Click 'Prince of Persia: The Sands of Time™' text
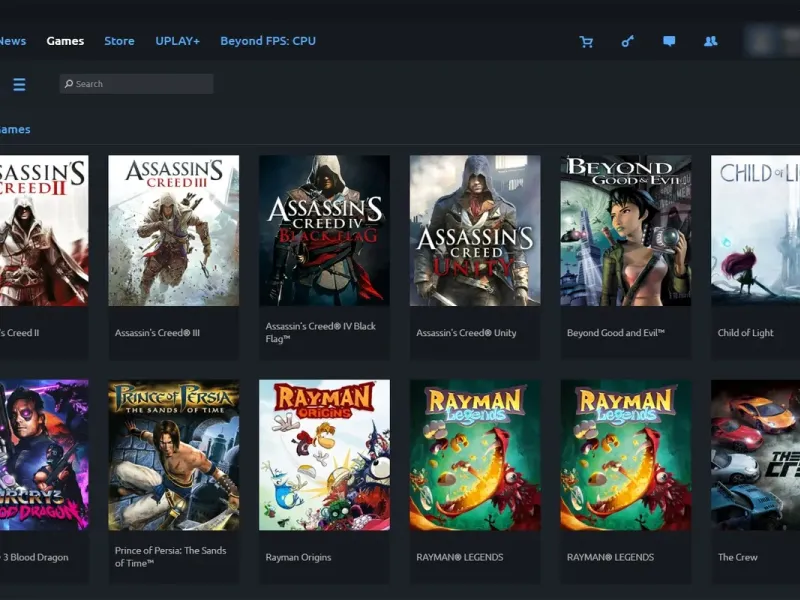This screenshot has width=800, height=600. pyautogui.click(x=170, y=557)
